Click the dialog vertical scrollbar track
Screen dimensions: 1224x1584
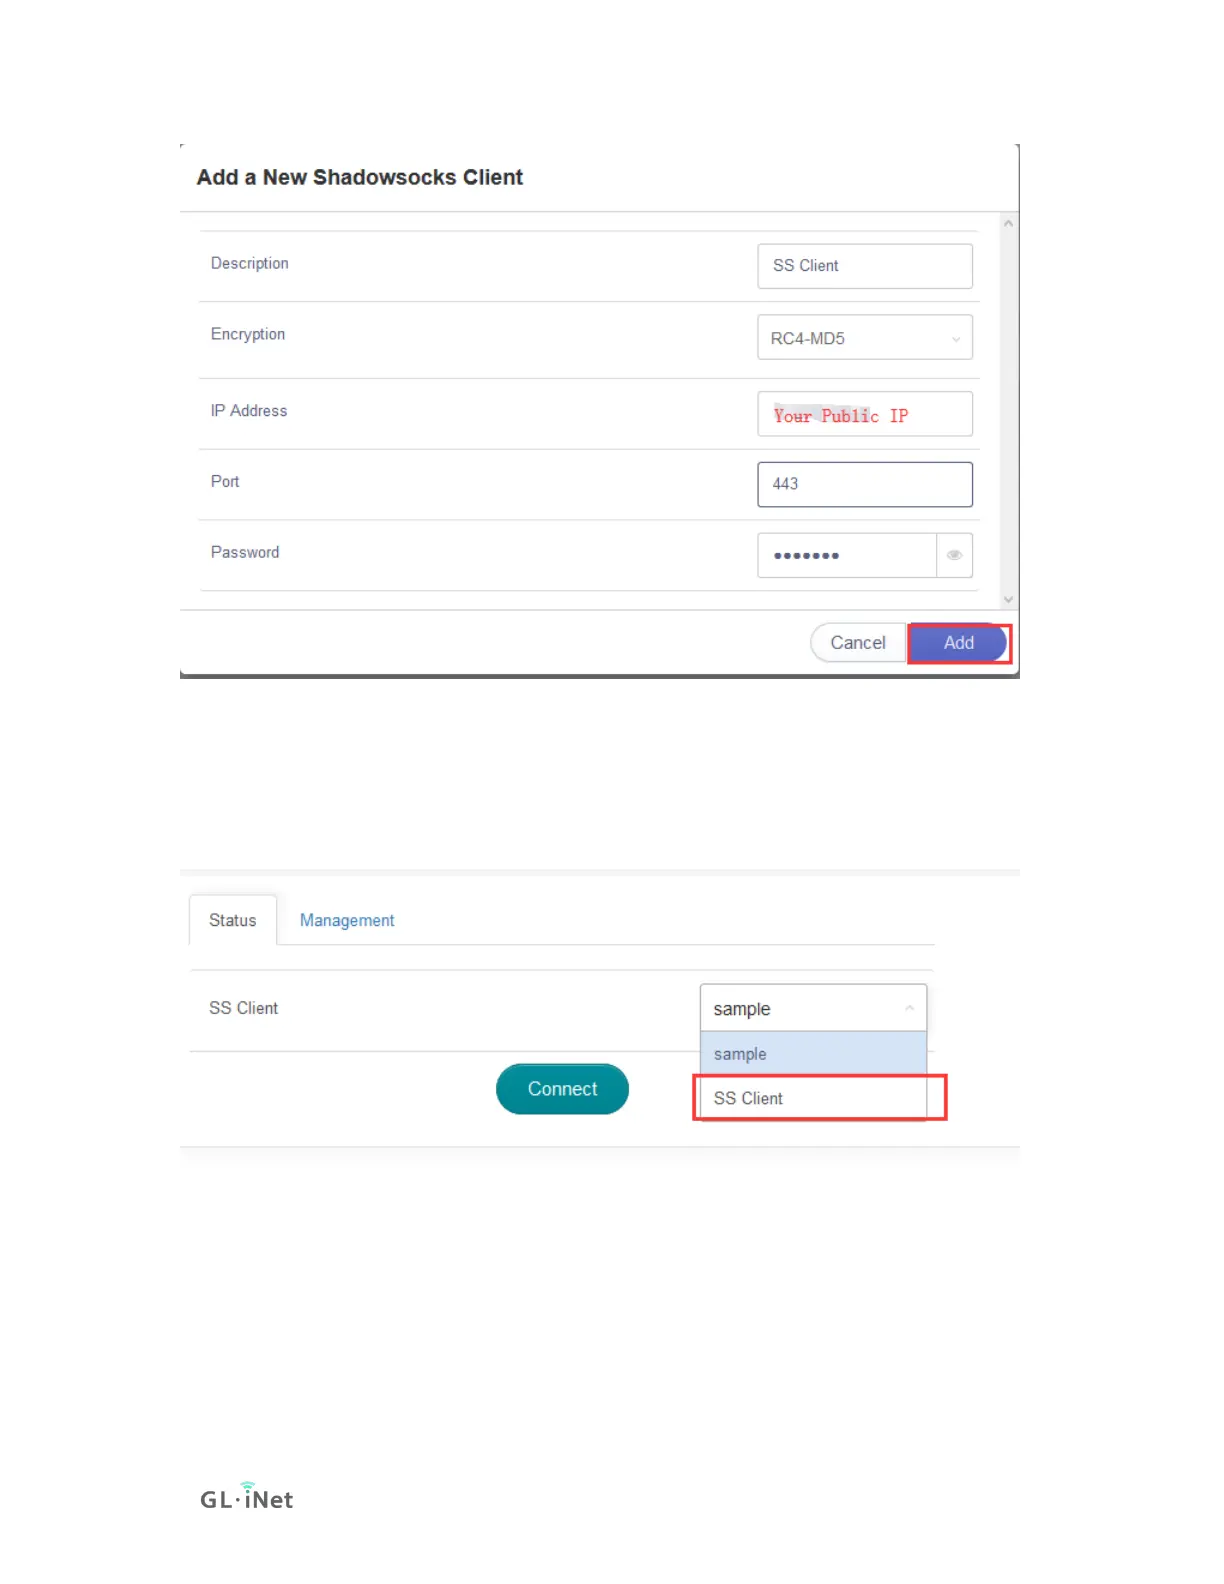1008,411
